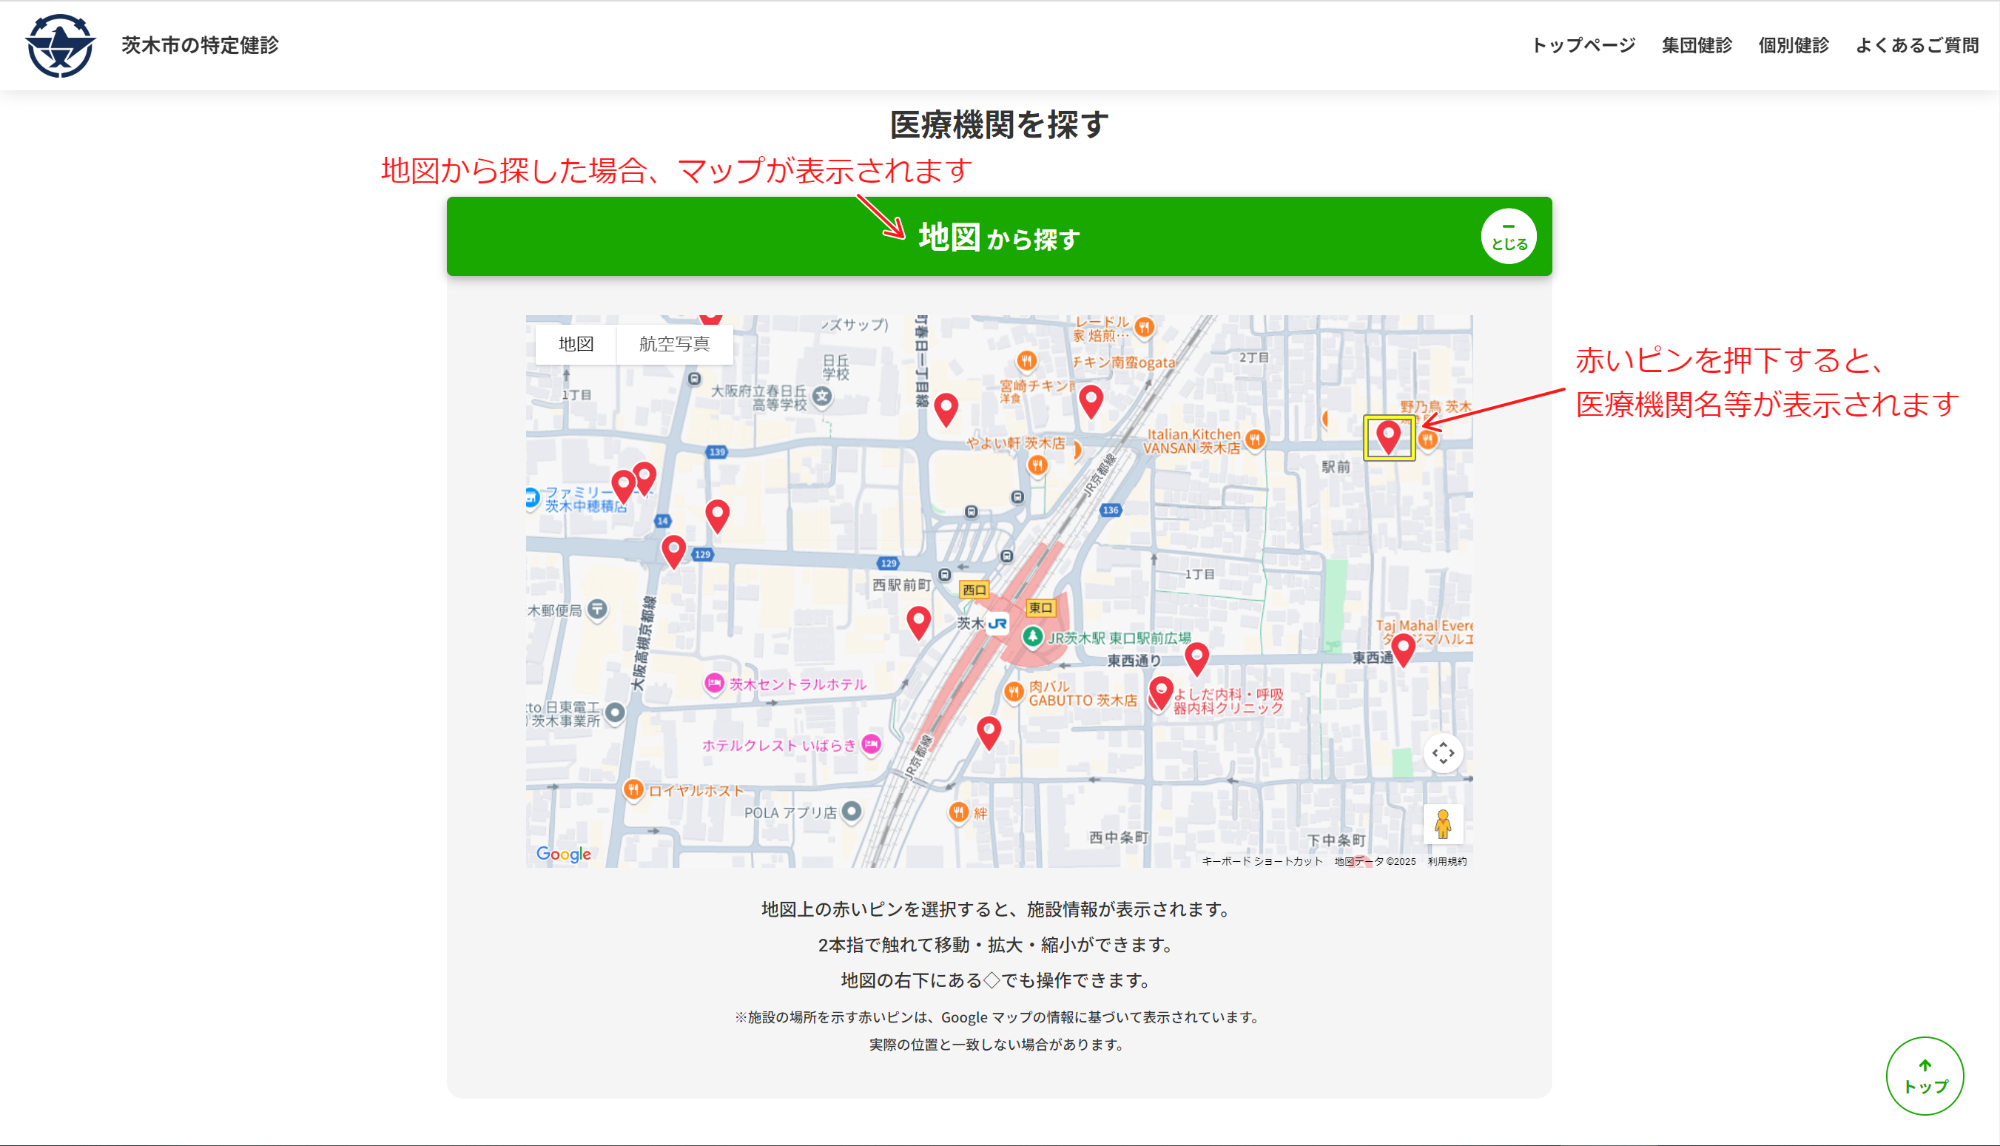Open the 個別健診 menu item
The width and height of the screenshot is (2000, 1146).
[1793, 45]
